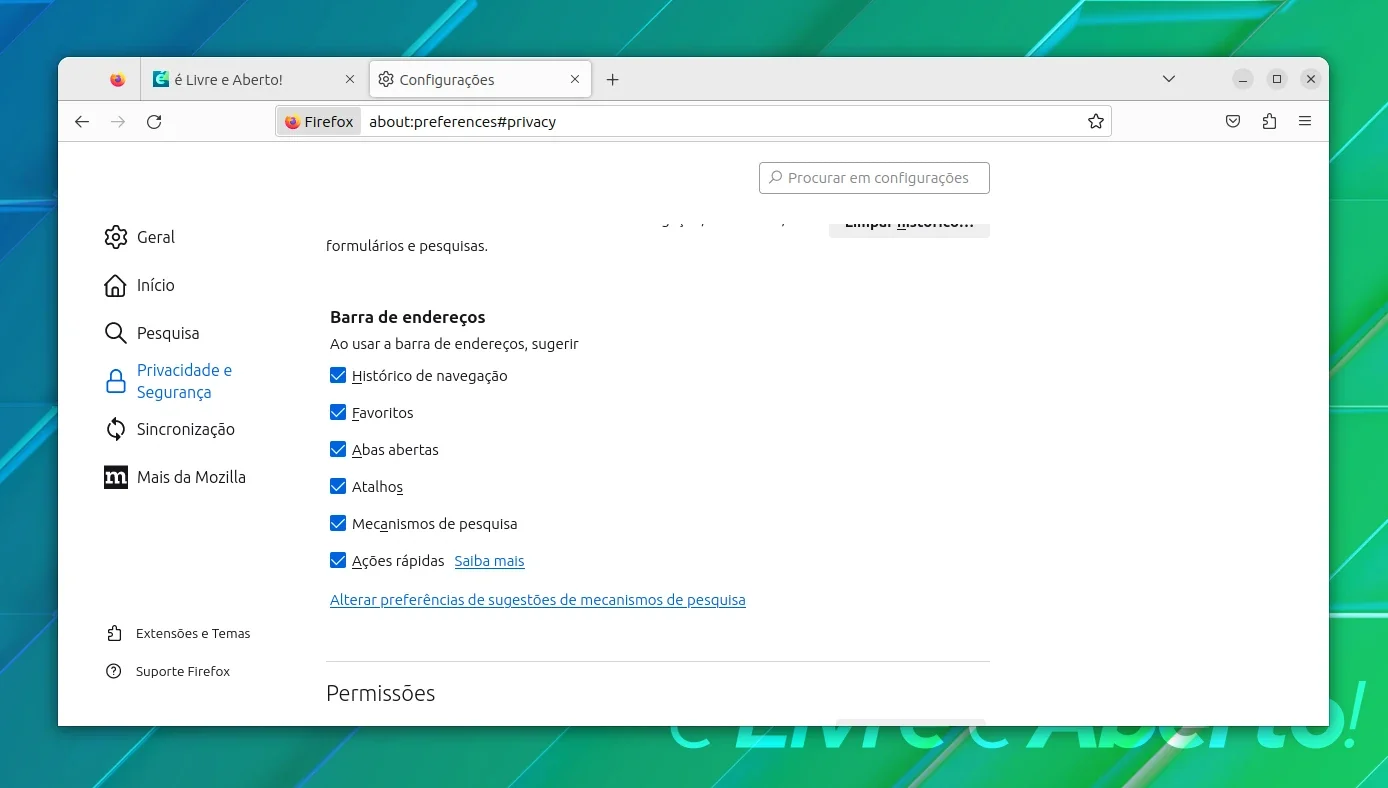Minimize the Firefox window
The height and width of the screenshot is (788, 1388).
pyautogui.click(x=1243, y=79)
